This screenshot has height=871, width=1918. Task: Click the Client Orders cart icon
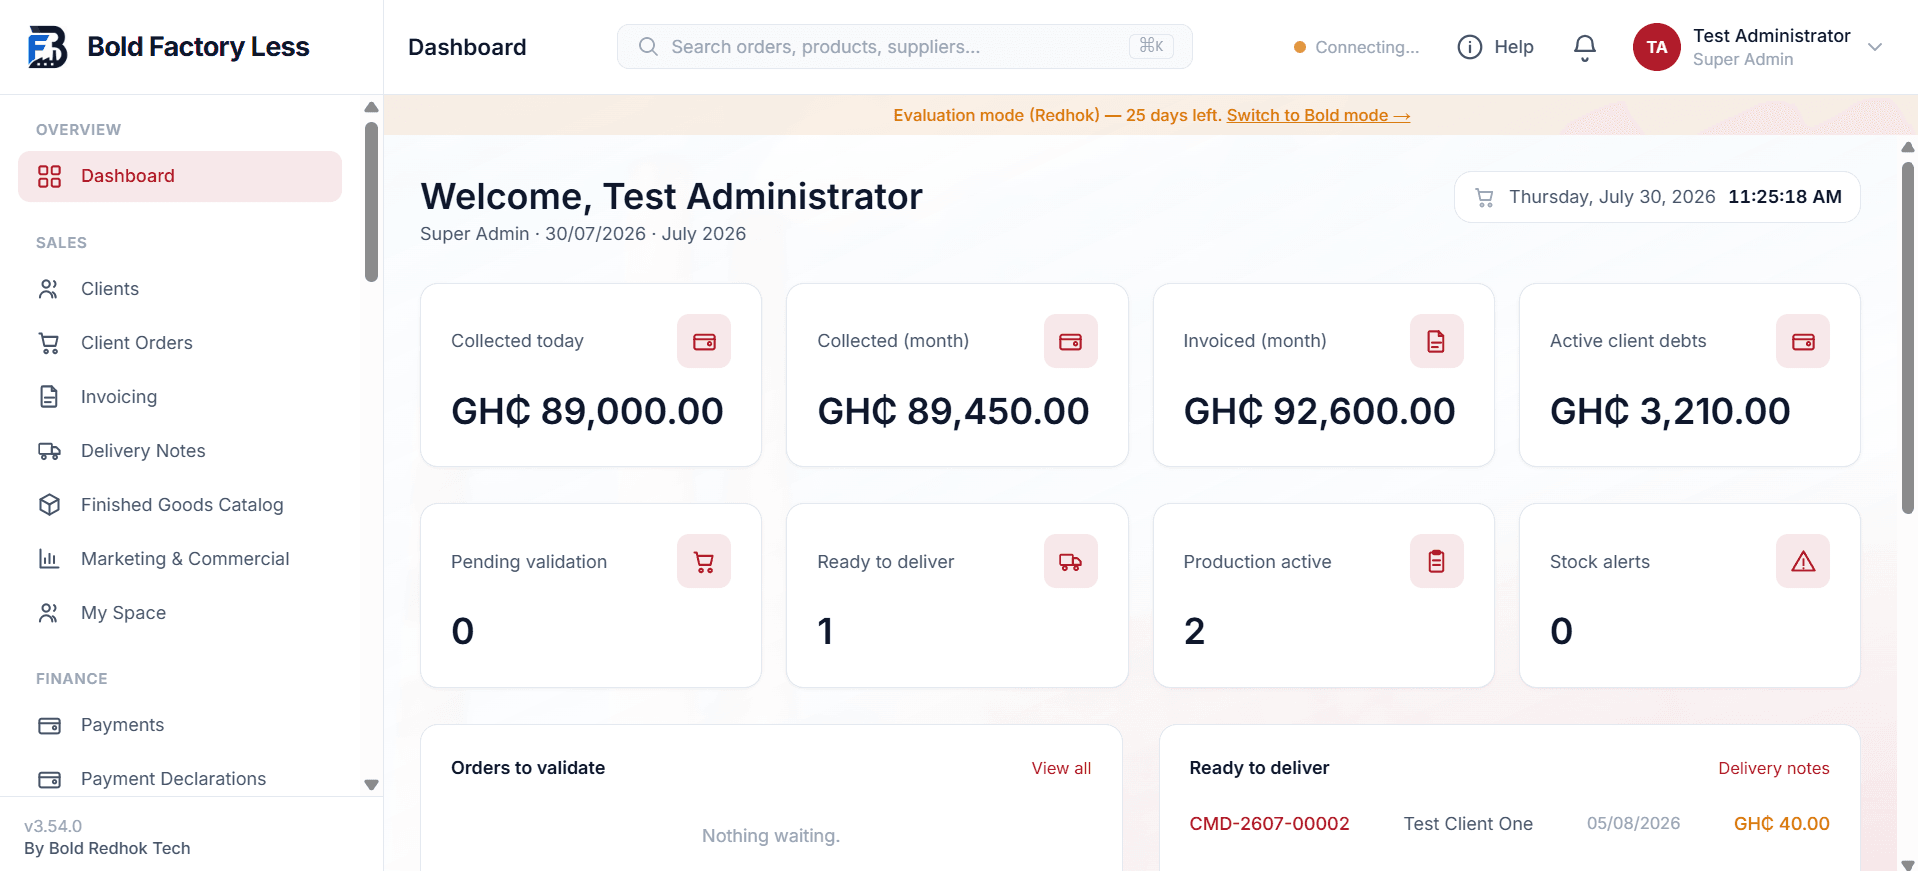coord(49,343)
